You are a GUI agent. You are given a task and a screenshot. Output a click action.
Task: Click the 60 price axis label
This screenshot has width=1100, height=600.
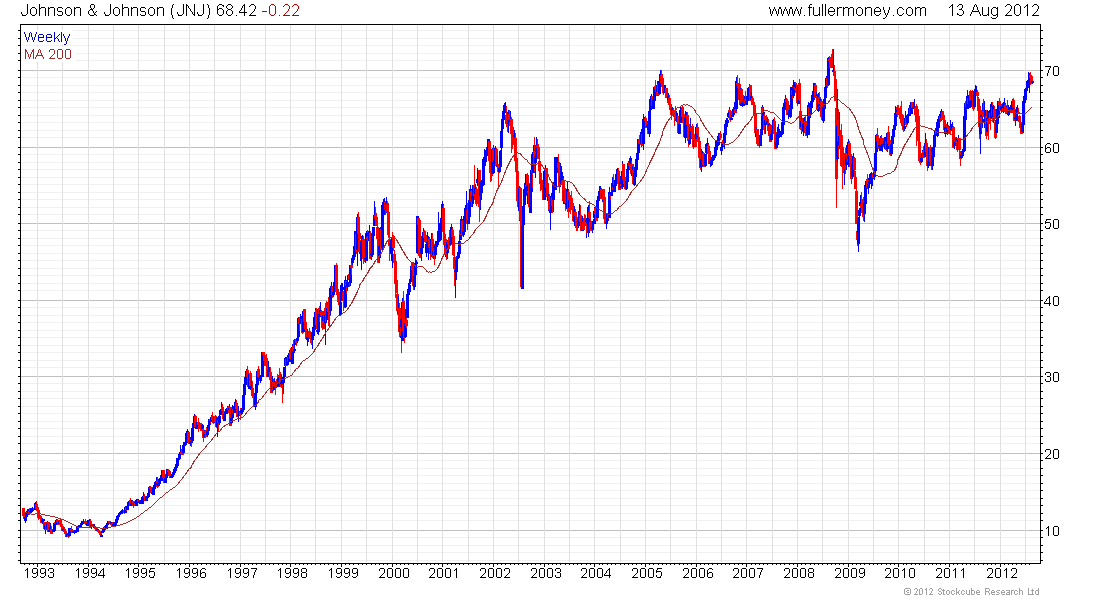click(x=1052, y=148)
